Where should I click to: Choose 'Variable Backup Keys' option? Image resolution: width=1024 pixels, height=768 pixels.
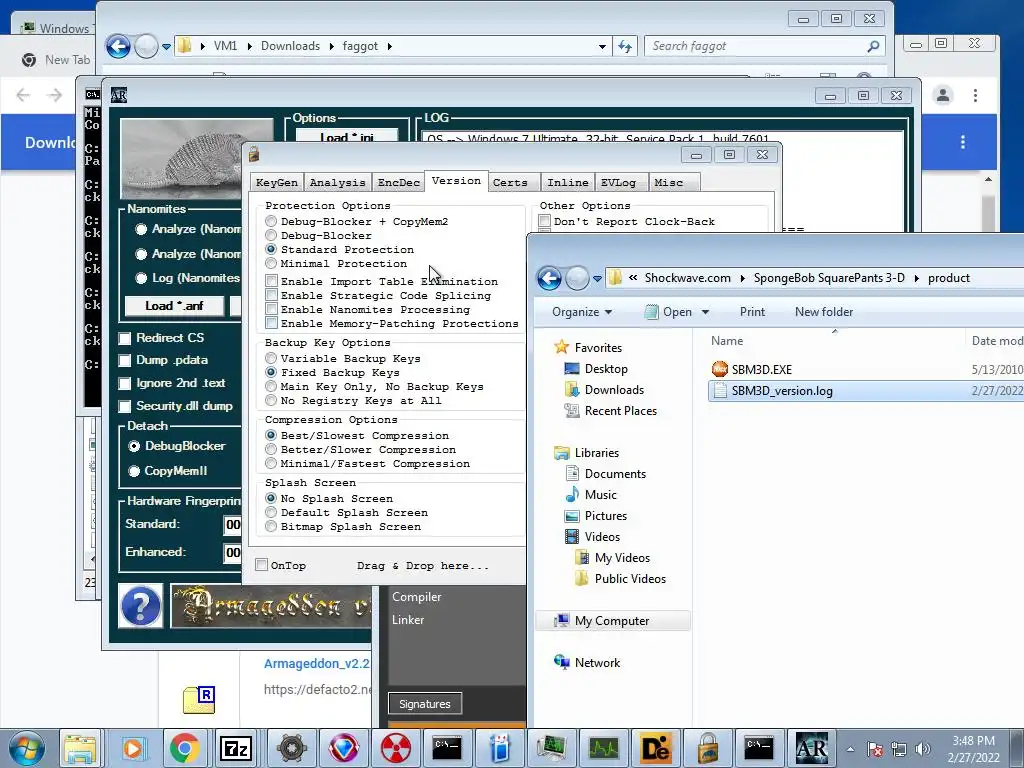pos(271,359)
